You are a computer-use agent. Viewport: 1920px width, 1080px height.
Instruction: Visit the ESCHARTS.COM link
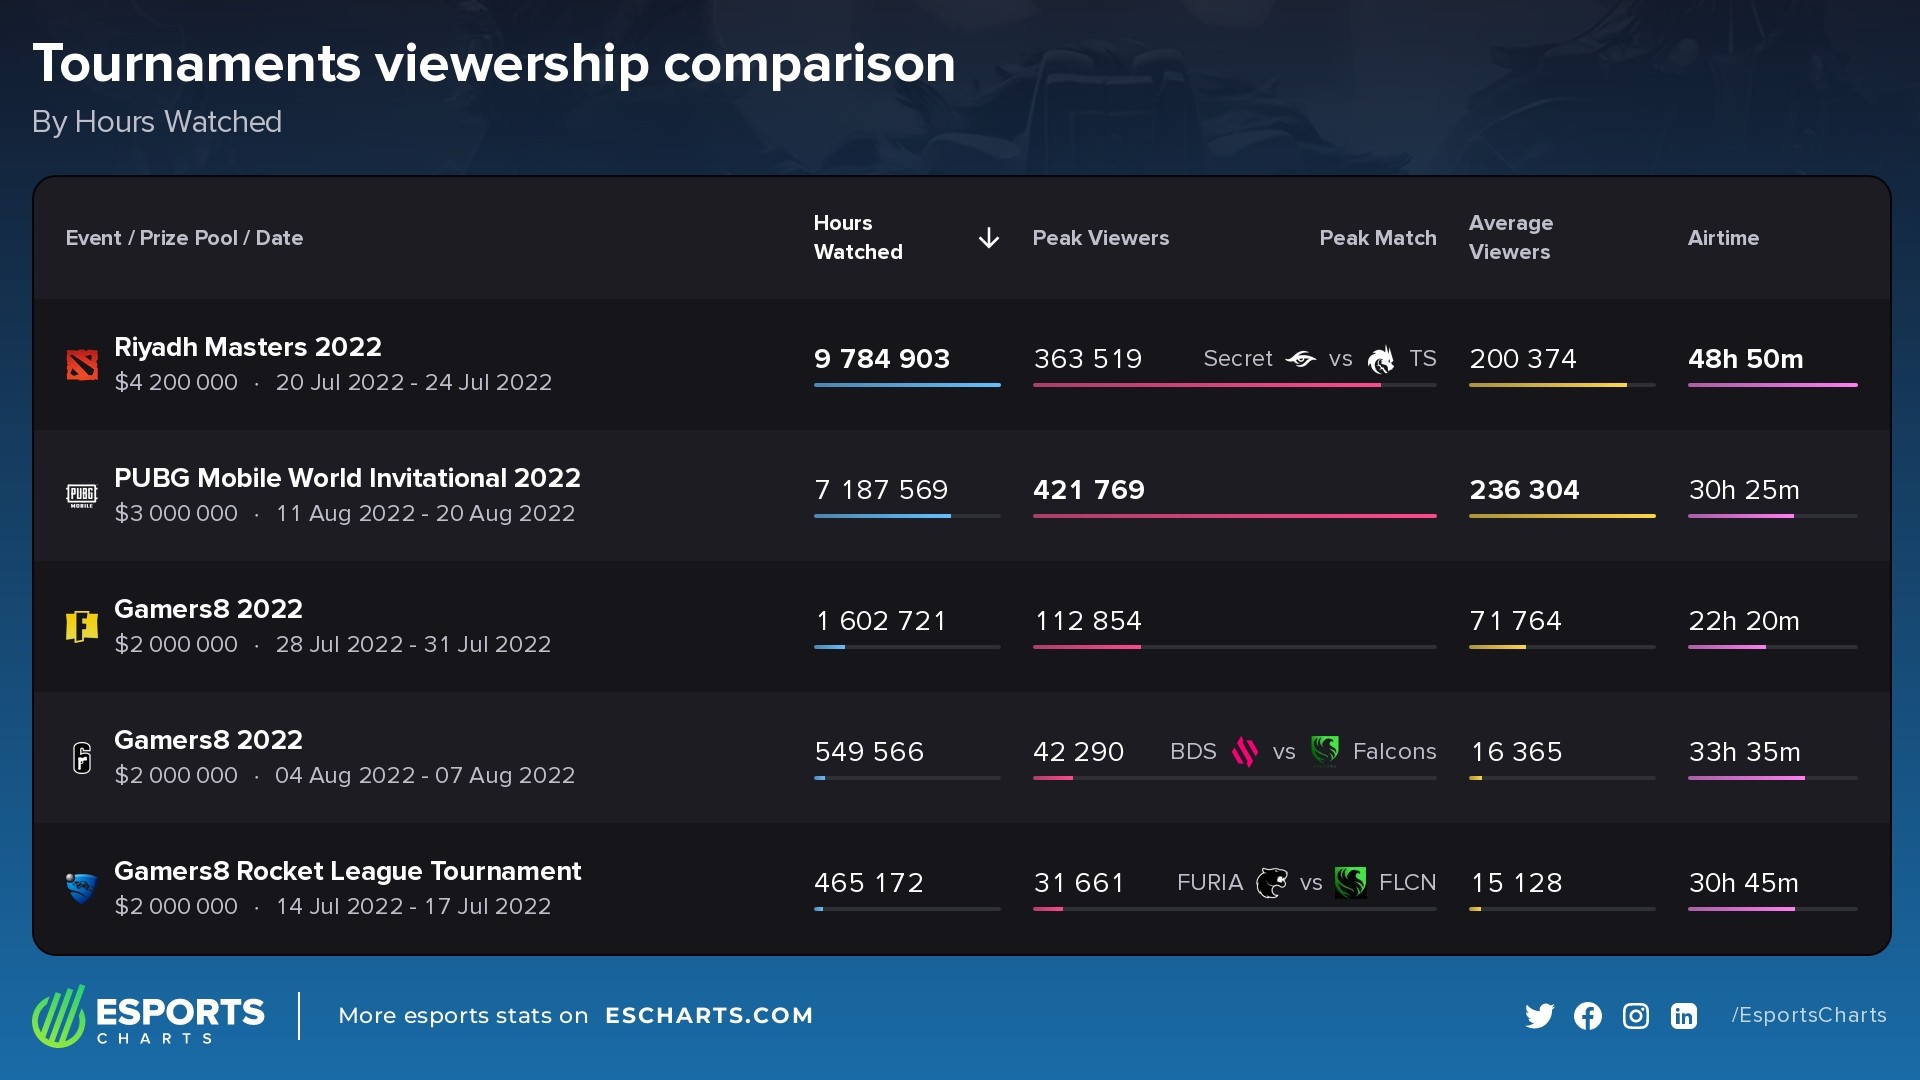(709, 1016)
